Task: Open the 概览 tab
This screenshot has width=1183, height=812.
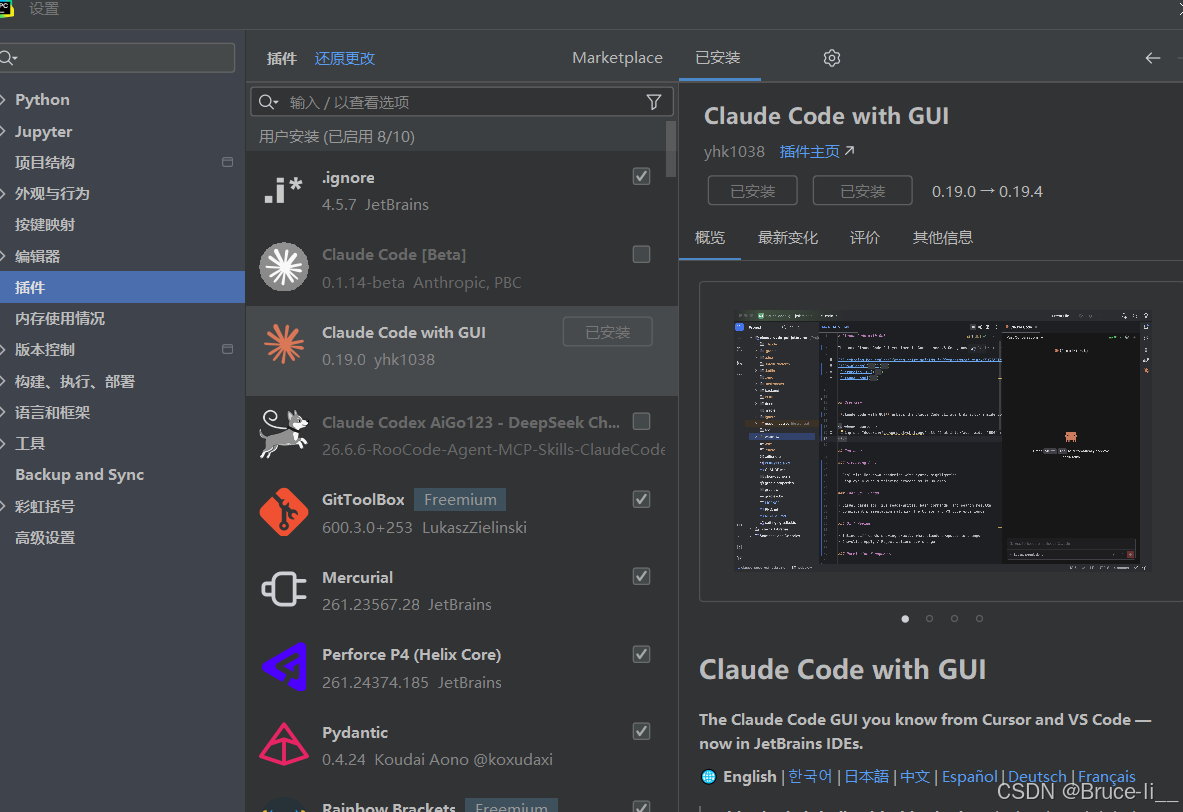Action: 709,238
